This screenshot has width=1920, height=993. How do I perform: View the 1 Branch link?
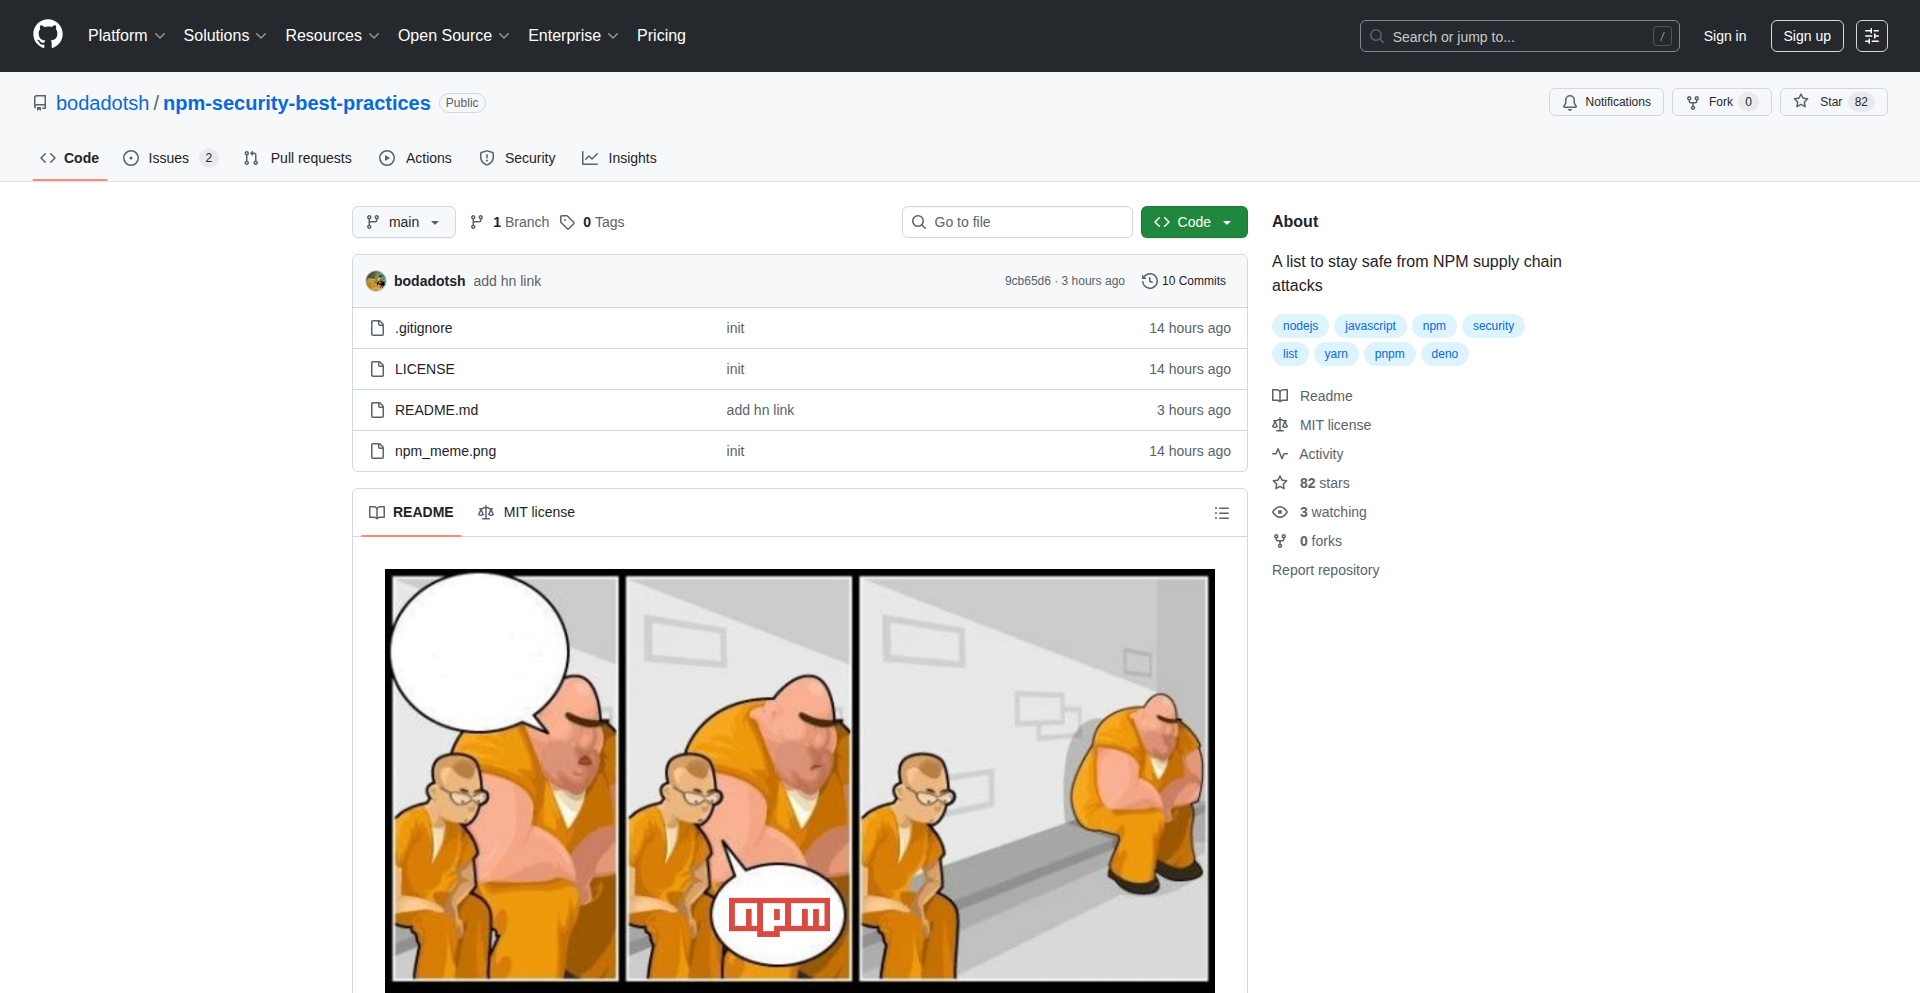(510, 222)
